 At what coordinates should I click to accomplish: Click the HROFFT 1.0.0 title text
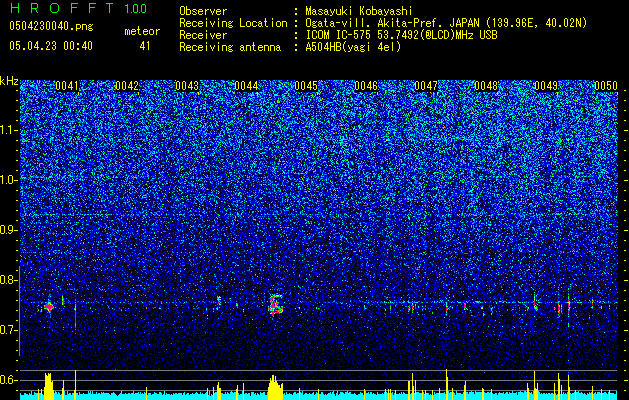[x=78, y=8]
